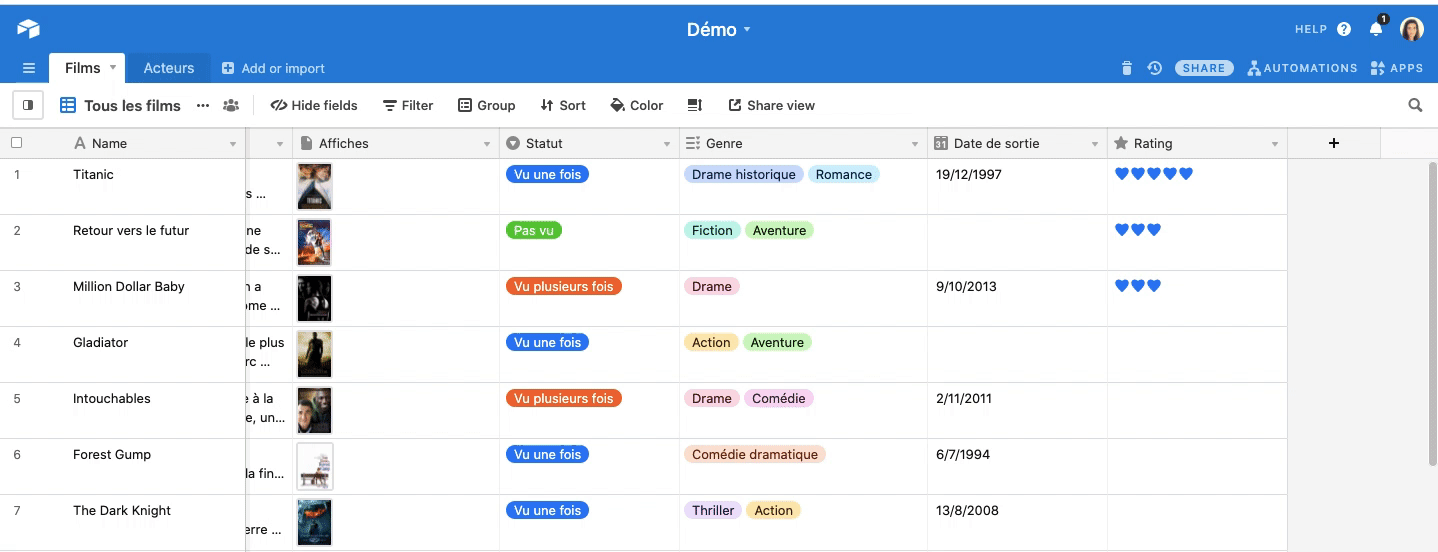The width and height of the screenshot is (1438, 552).
Task: Open the Statut column dropdown arrow
Action: pyautogui.click(x=667, y=144)
